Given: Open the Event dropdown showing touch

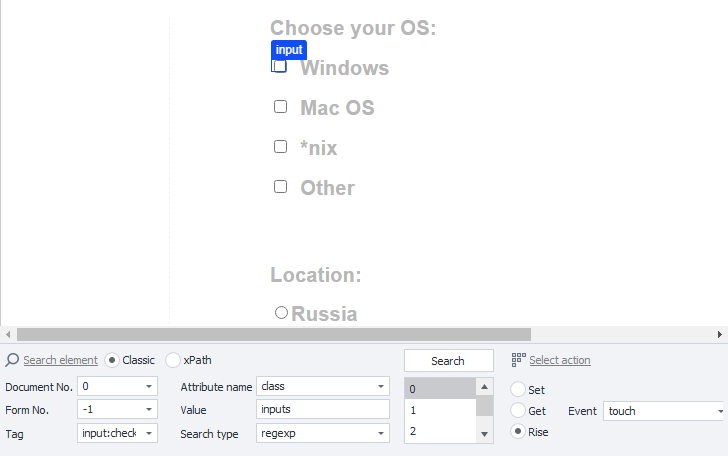Looking at the screenshot, I should pos(719,411).
